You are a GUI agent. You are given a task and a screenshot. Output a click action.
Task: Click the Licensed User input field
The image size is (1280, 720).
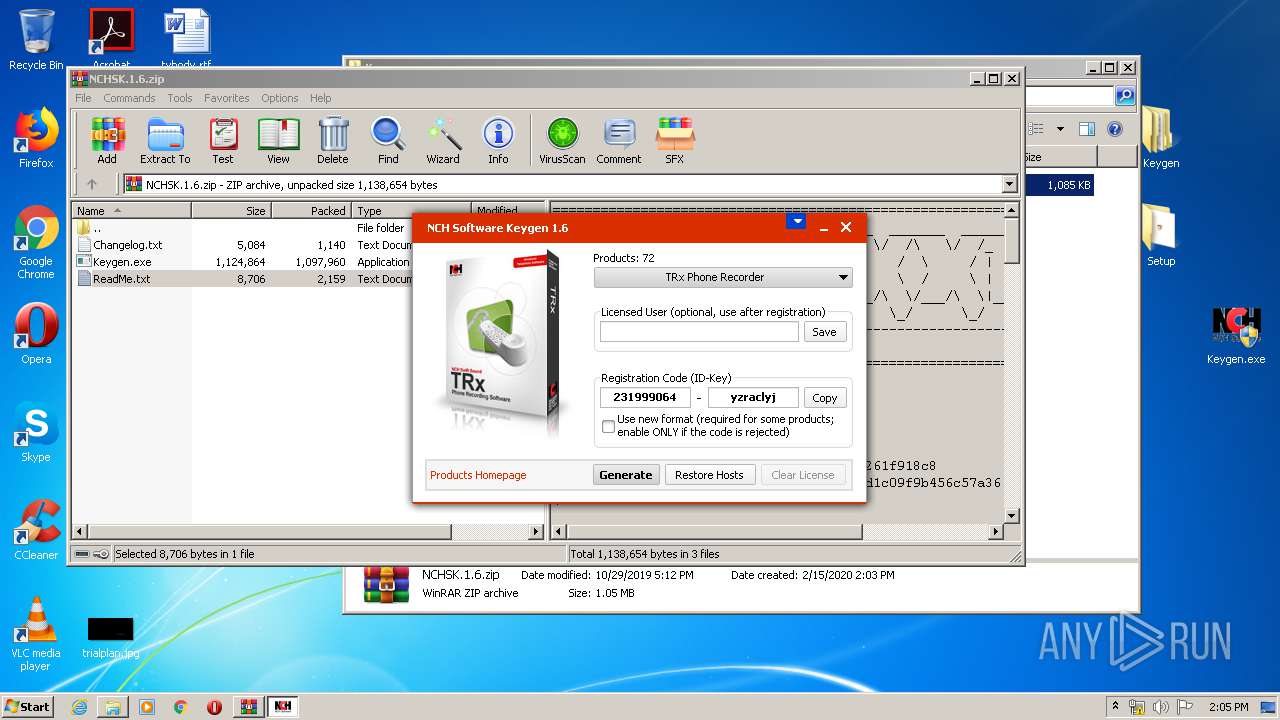[x=699, y=332]
